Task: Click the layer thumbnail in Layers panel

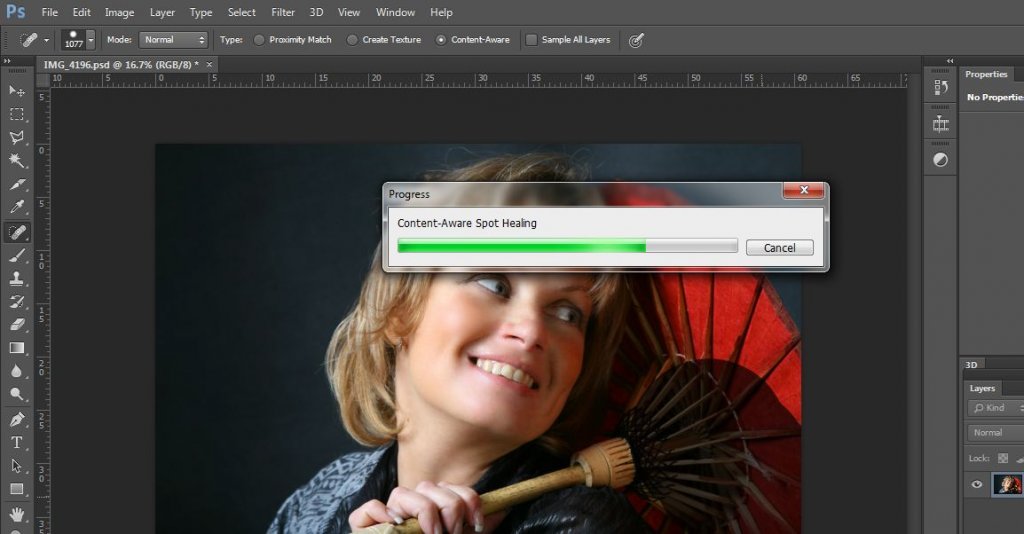Action: tap(1007, 485)
